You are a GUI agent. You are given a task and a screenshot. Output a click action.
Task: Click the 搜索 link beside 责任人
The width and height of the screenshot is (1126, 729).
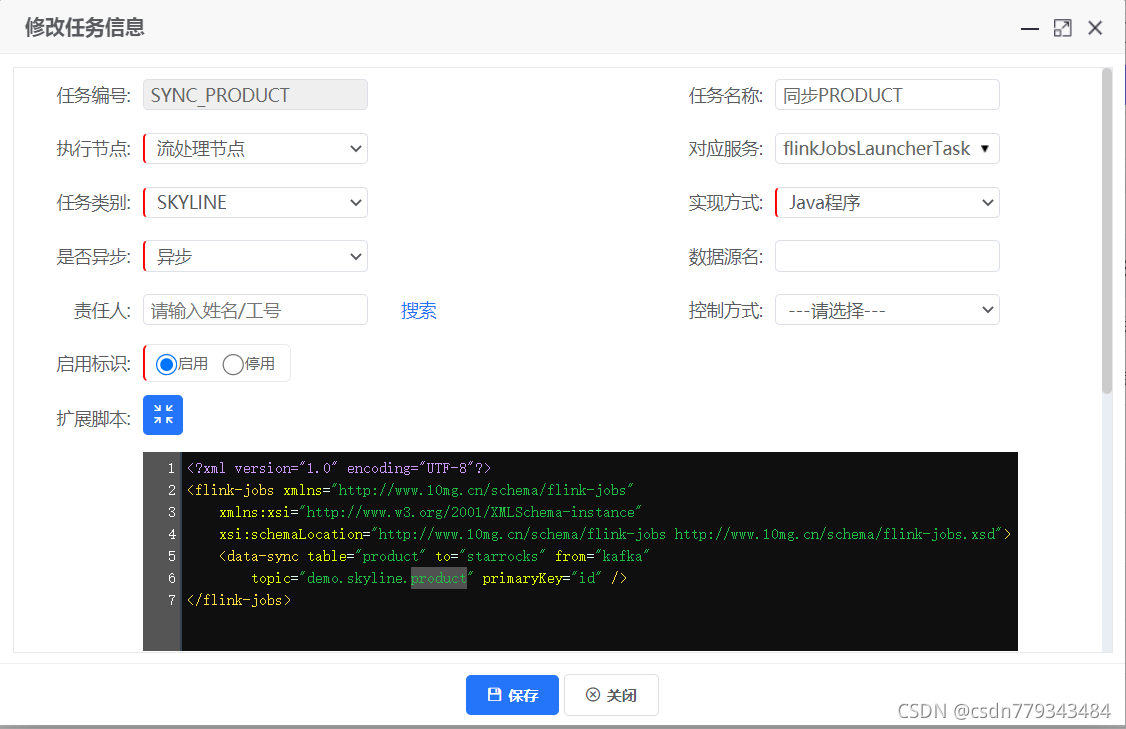[419, 310]
